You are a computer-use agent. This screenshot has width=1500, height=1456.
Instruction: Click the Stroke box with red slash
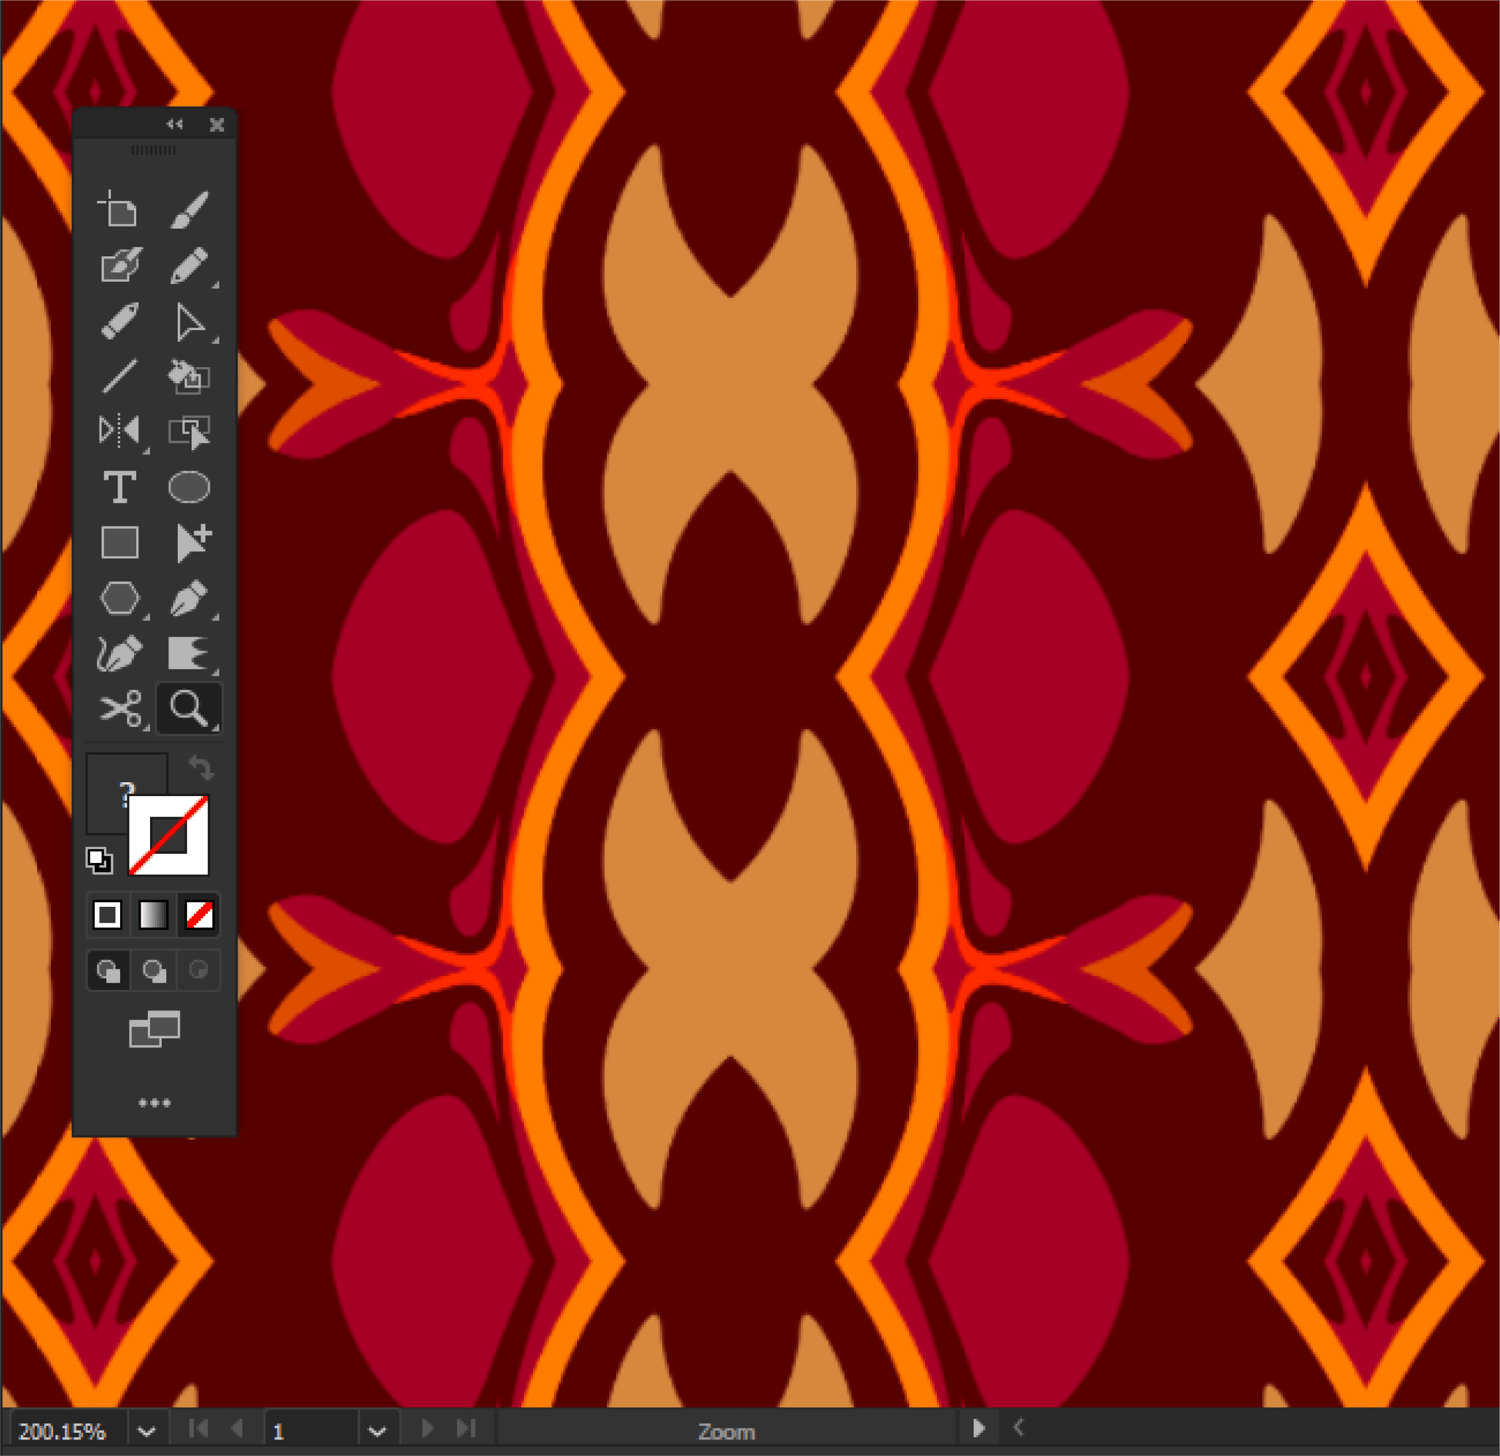point(168,835)
